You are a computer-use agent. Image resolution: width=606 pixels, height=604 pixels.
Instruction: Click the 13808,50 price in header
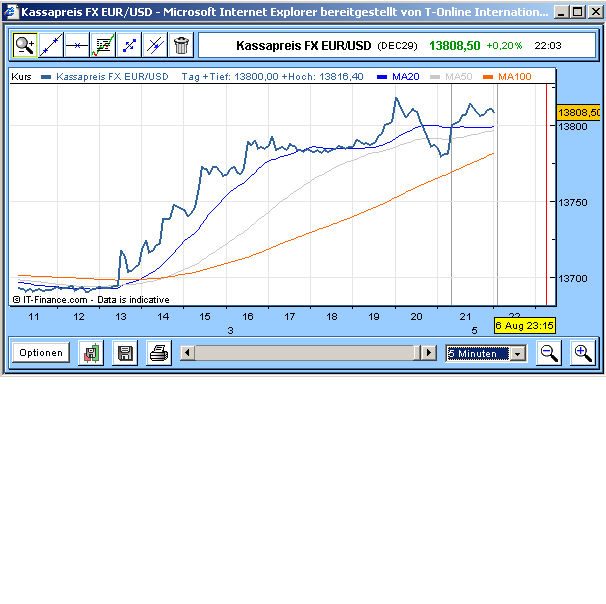point(454,46)
